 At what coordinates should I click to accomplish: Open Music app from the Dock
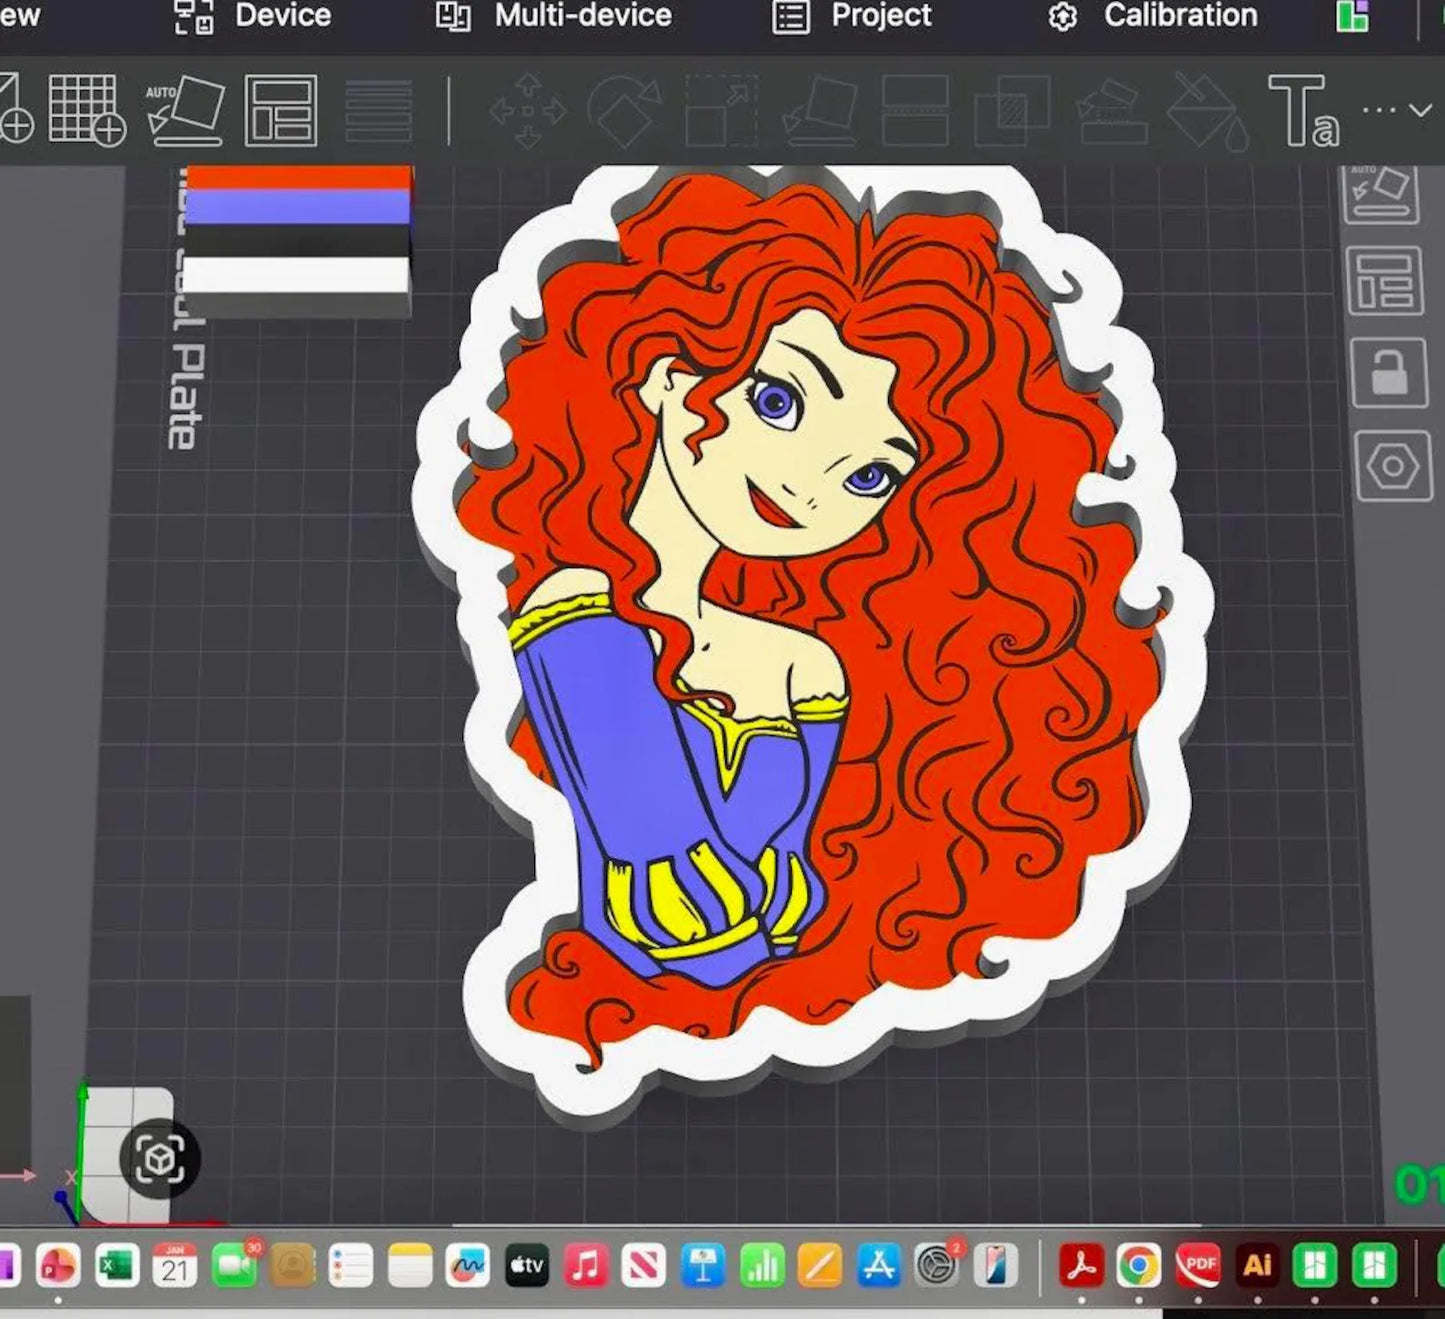pyautogui.click(x=586, y=1267)
